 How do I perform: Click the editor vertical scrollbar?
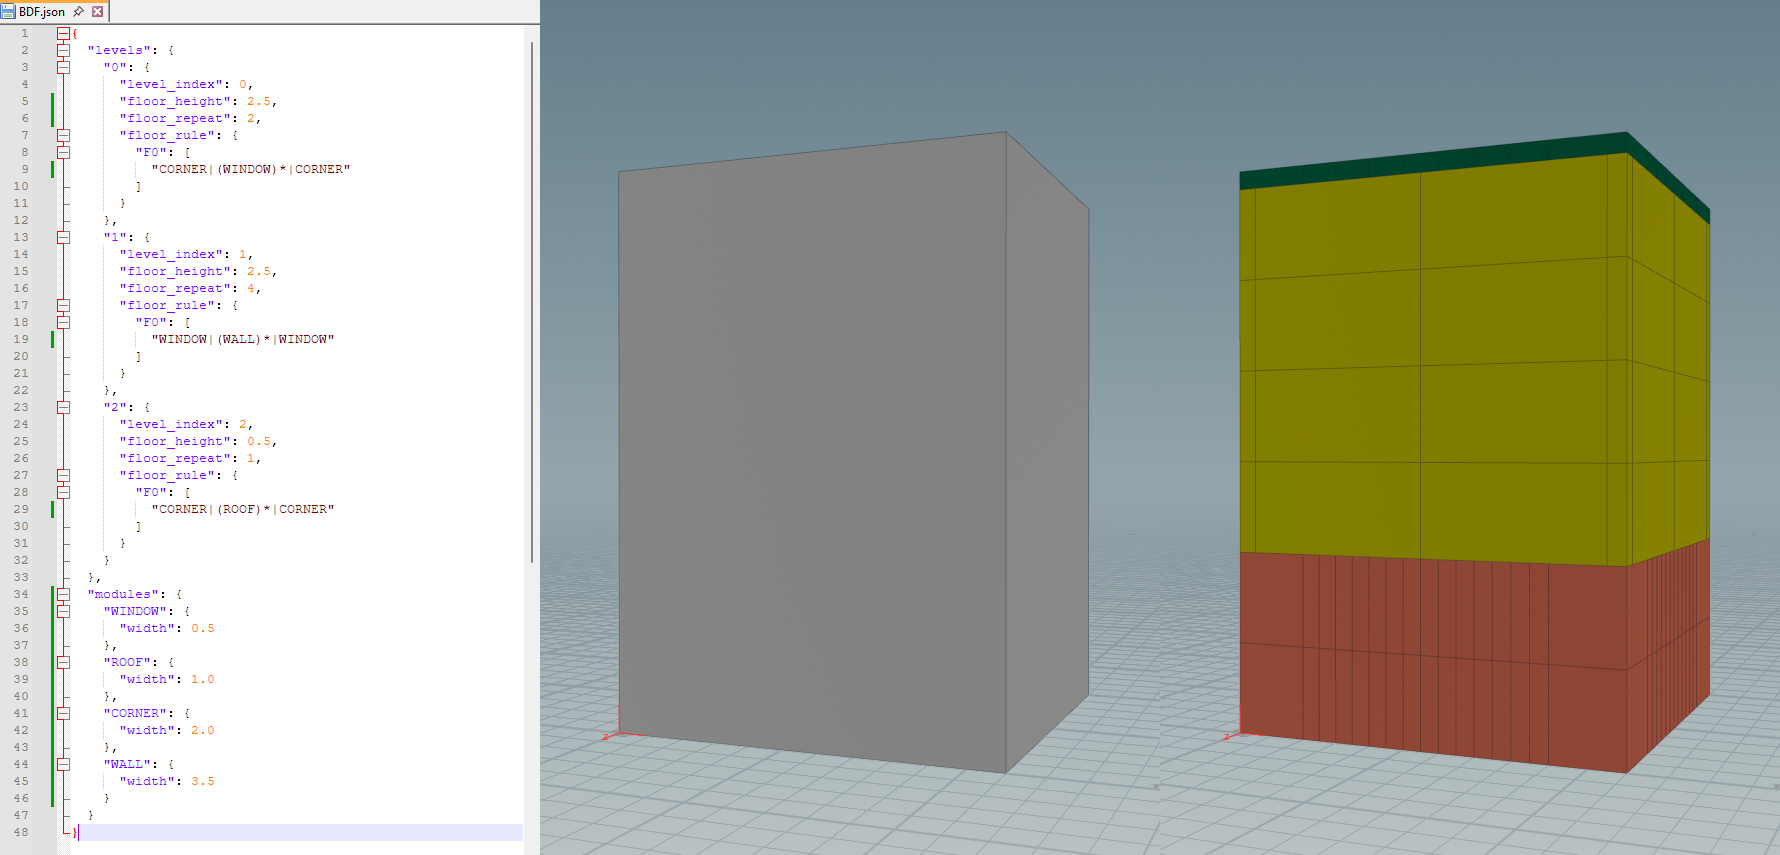coord(532,300)
